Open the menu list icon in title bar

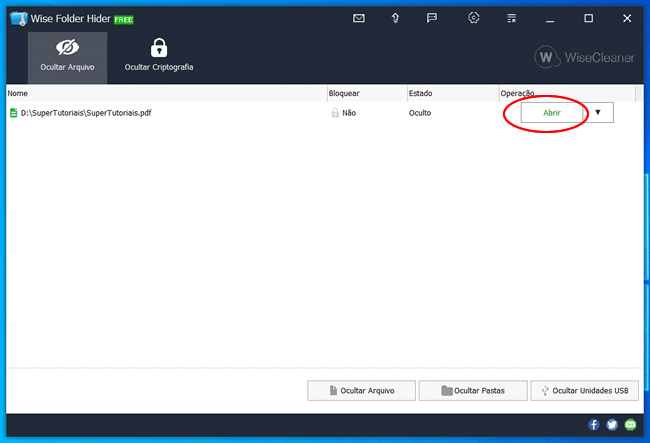pos(512,18)
